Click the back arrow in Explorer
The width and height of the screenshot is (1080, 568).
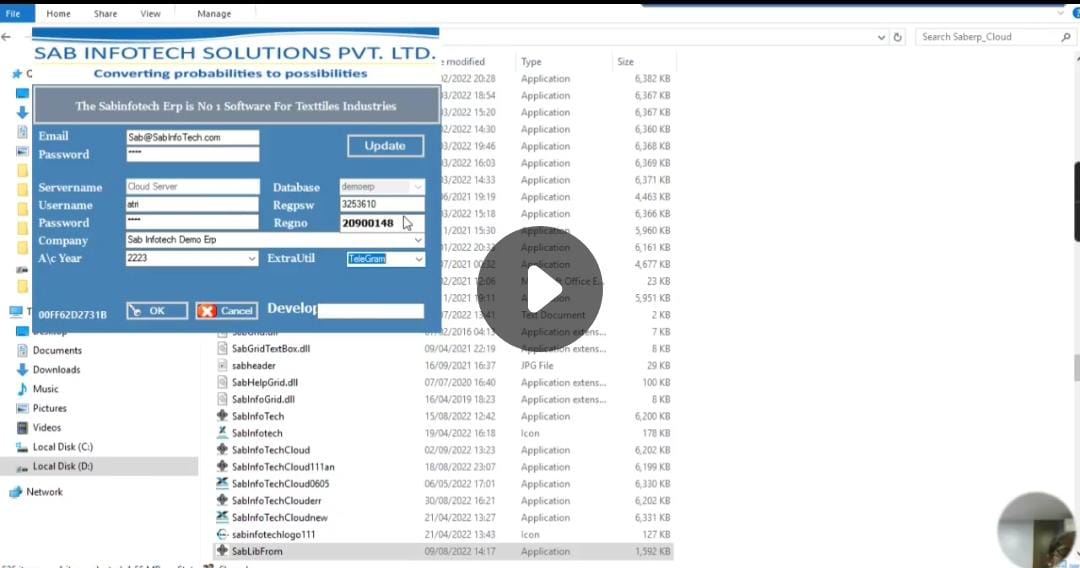coord(7,37)
